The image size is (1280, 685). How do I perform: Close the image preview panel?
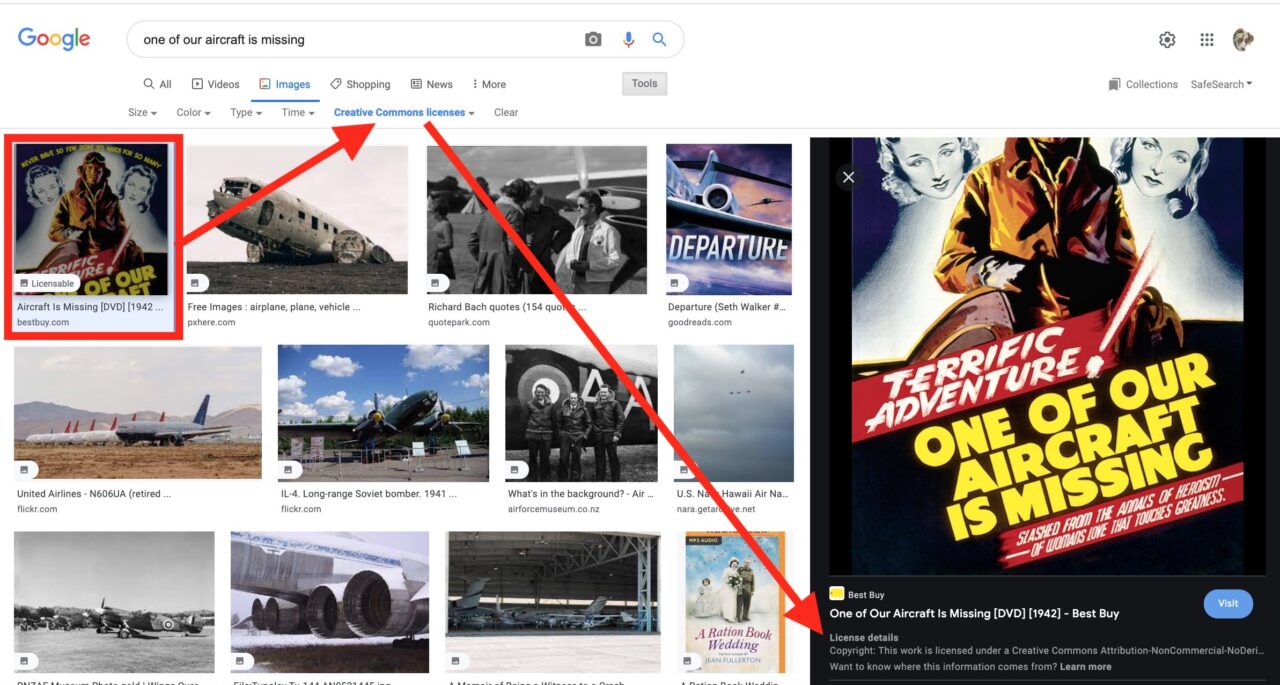click(x=848, y=177)
